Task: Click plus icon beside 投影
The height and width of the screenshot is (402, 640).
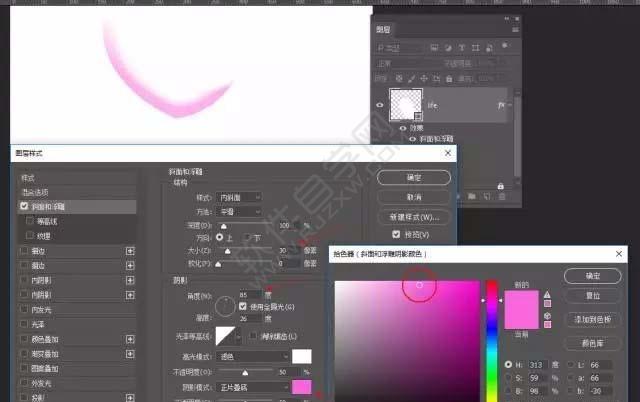Action: [x=130, y=398]
